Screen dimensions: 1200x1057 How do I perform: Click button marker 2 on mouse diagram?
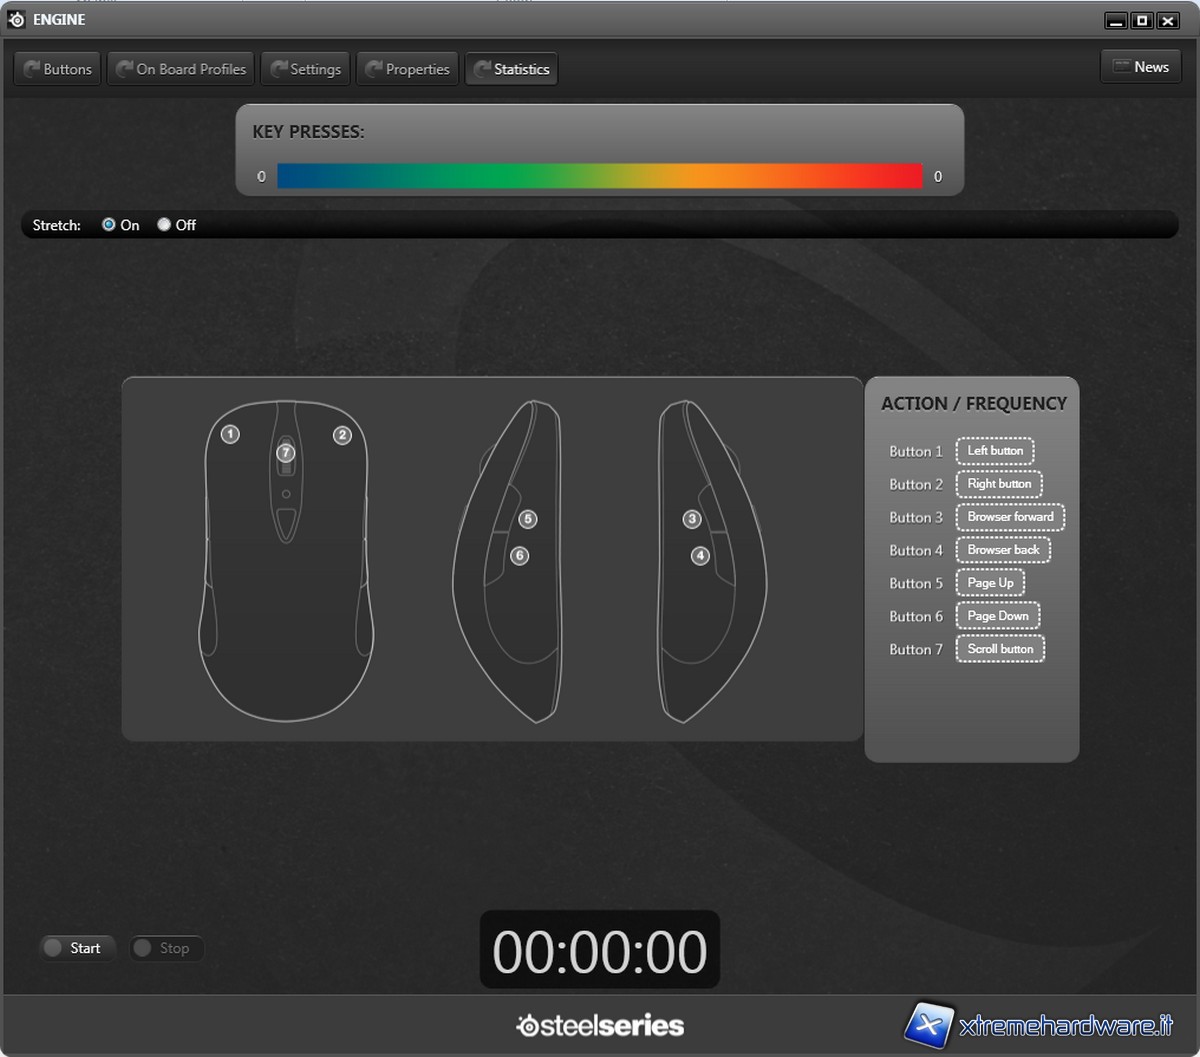(x=342, y=435)
